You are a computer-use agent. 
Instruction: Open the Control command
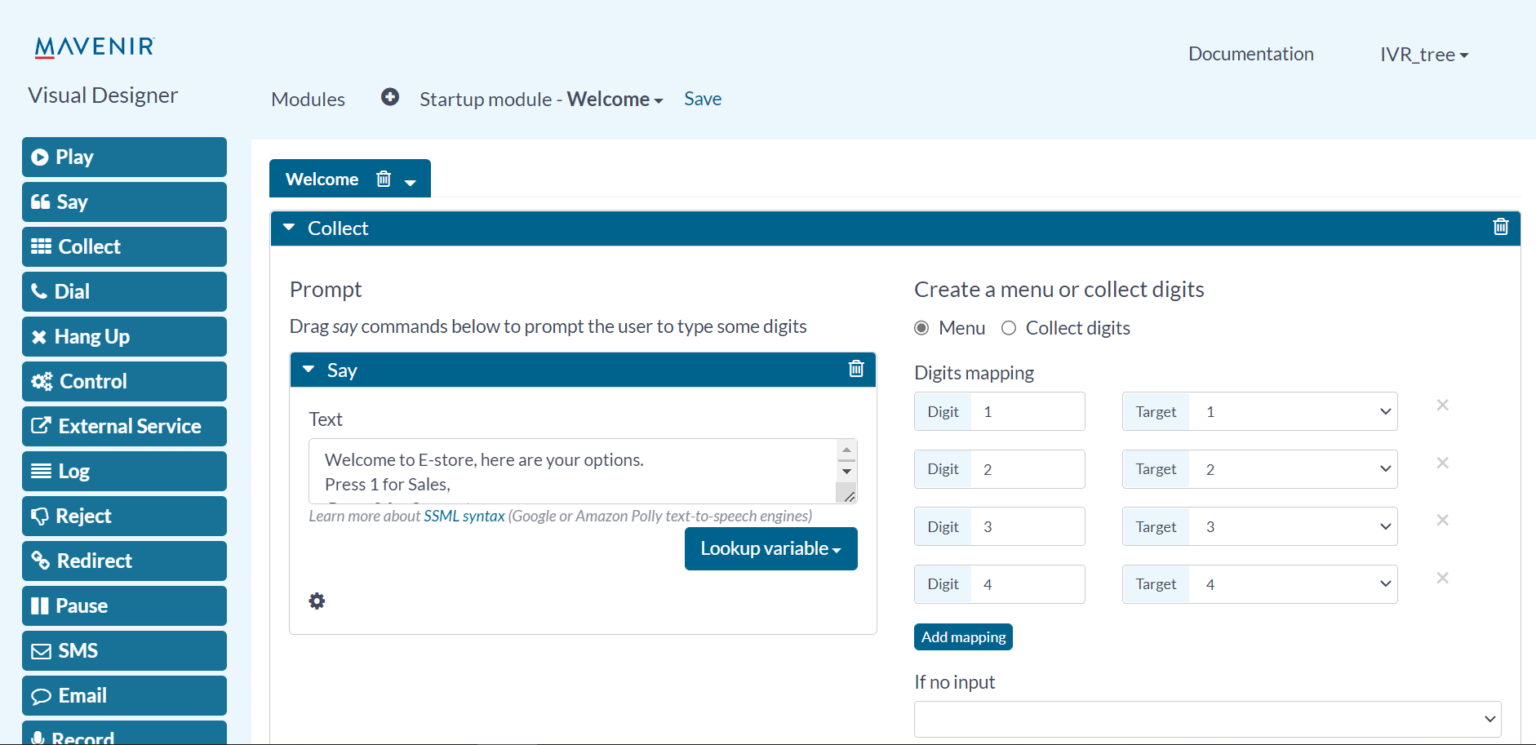pyautogui.click(x=124, y=381)
